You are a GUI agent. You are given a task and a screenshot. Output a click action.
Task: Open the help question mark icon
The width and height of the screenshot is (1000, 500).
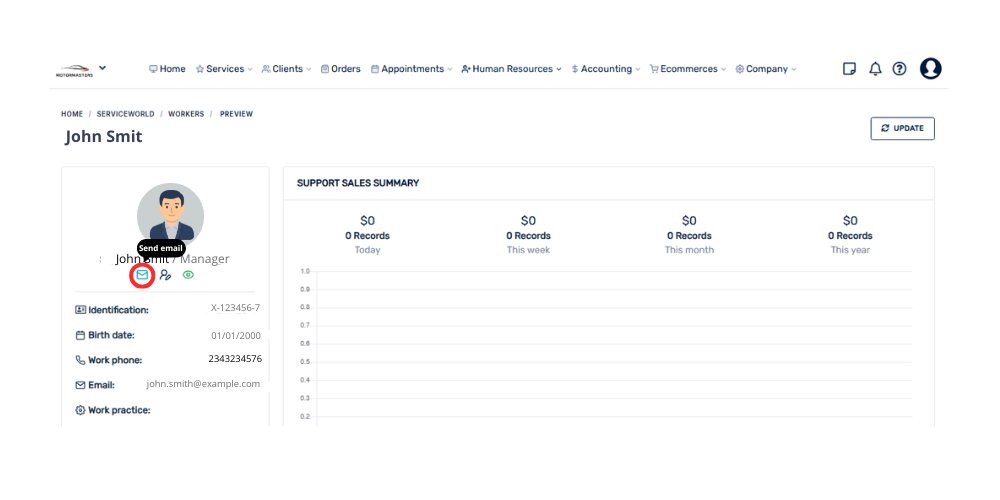click(x=899, y=69)
